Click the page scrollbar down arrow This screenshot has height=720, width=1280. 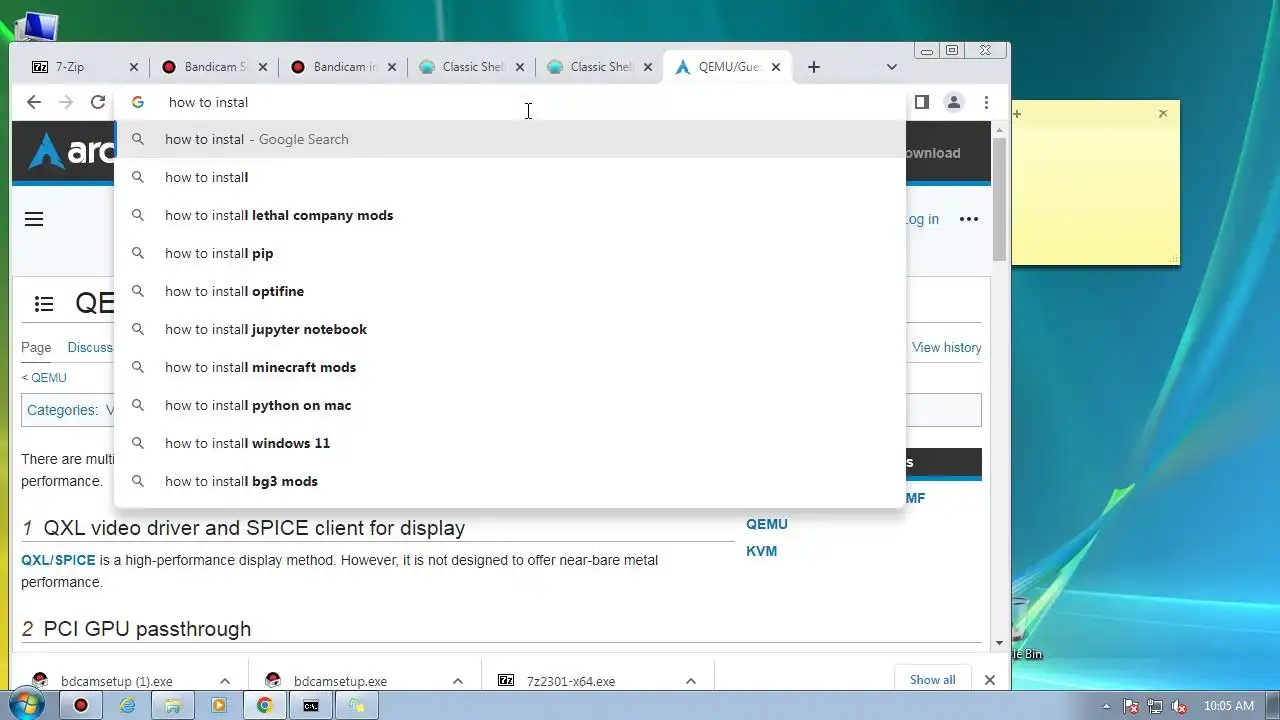tap(999, 643)
